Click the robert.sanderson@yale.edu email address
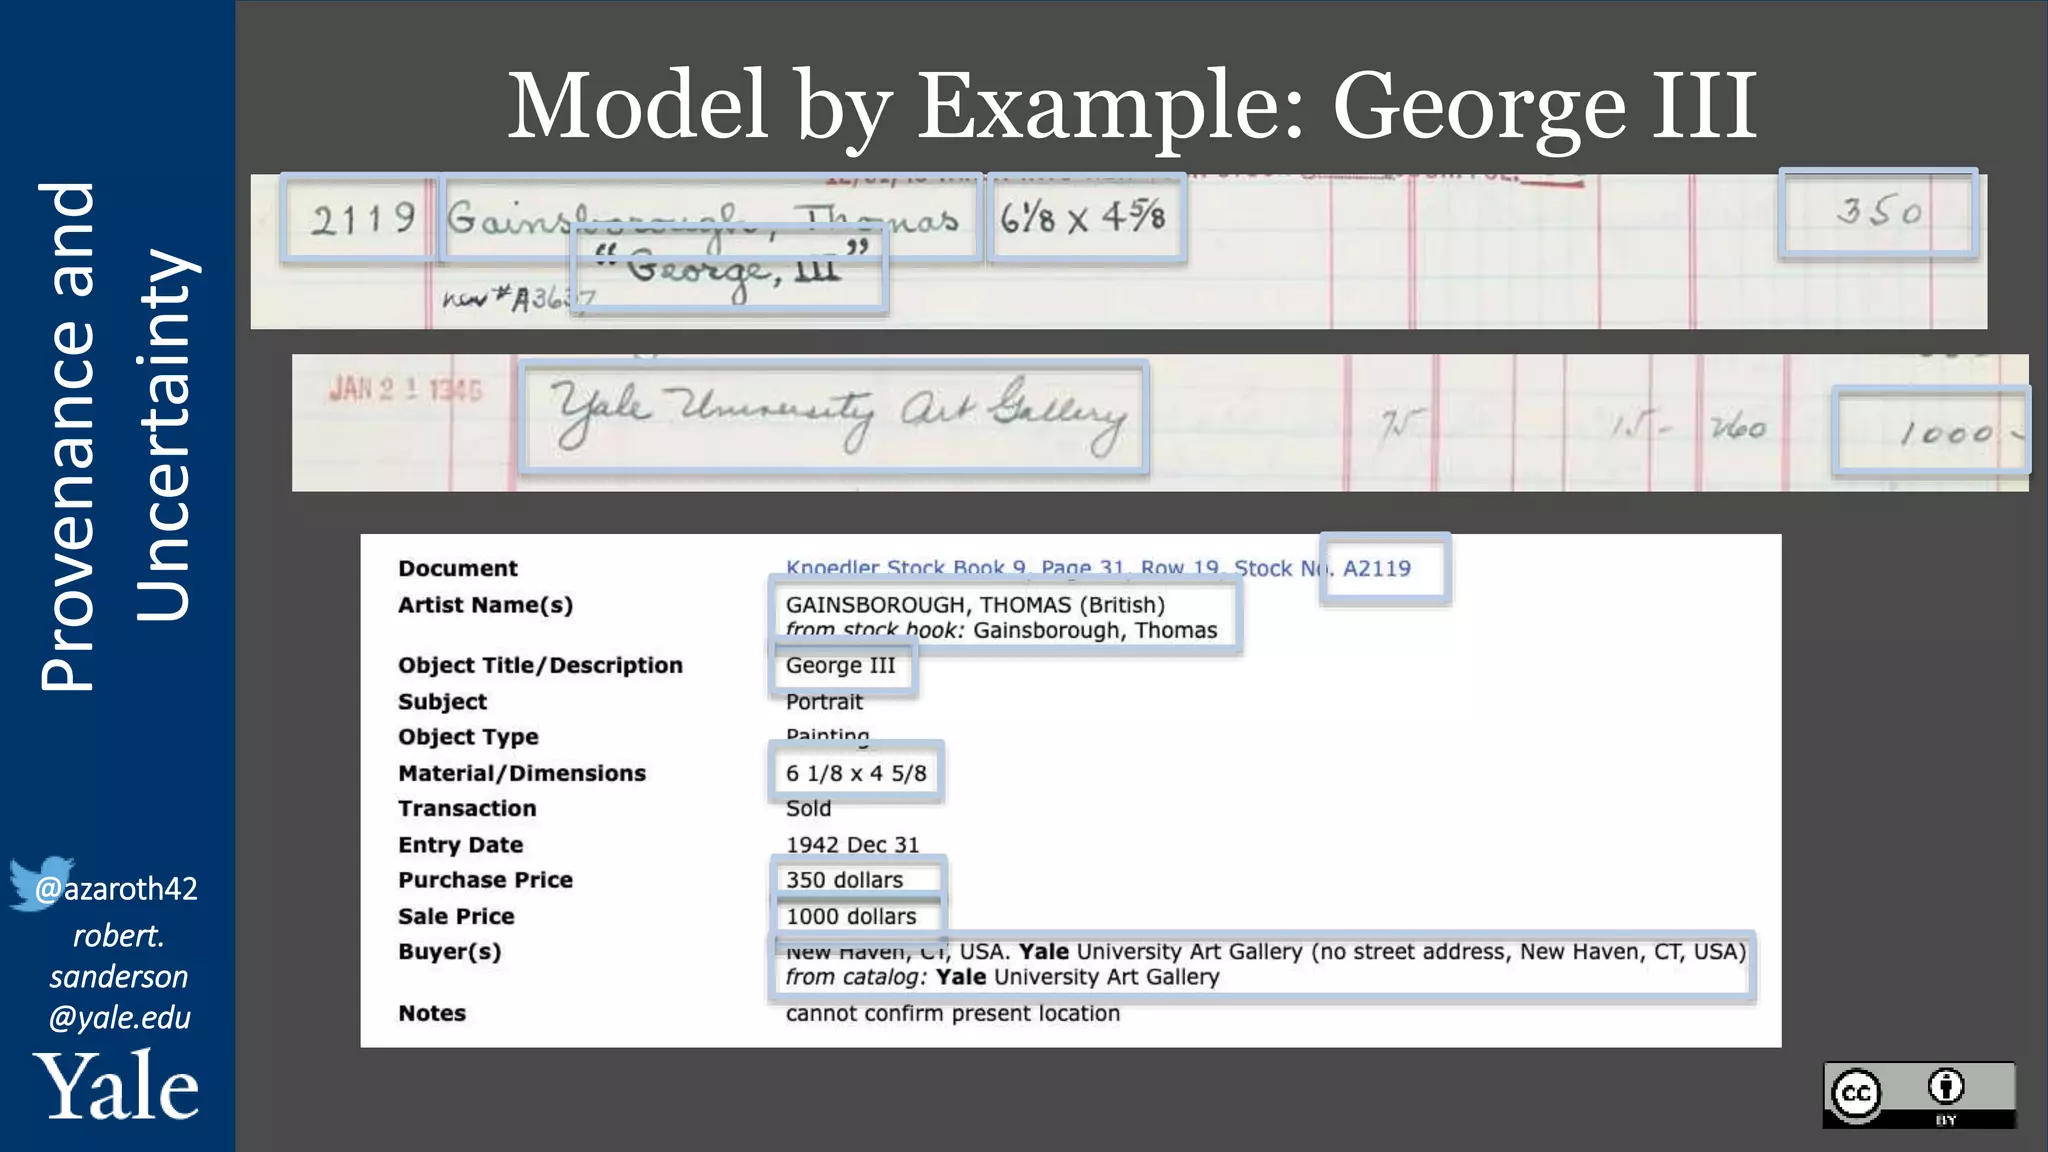The height and width of the screenshot is (1152, 2048). tap(118, 976)
